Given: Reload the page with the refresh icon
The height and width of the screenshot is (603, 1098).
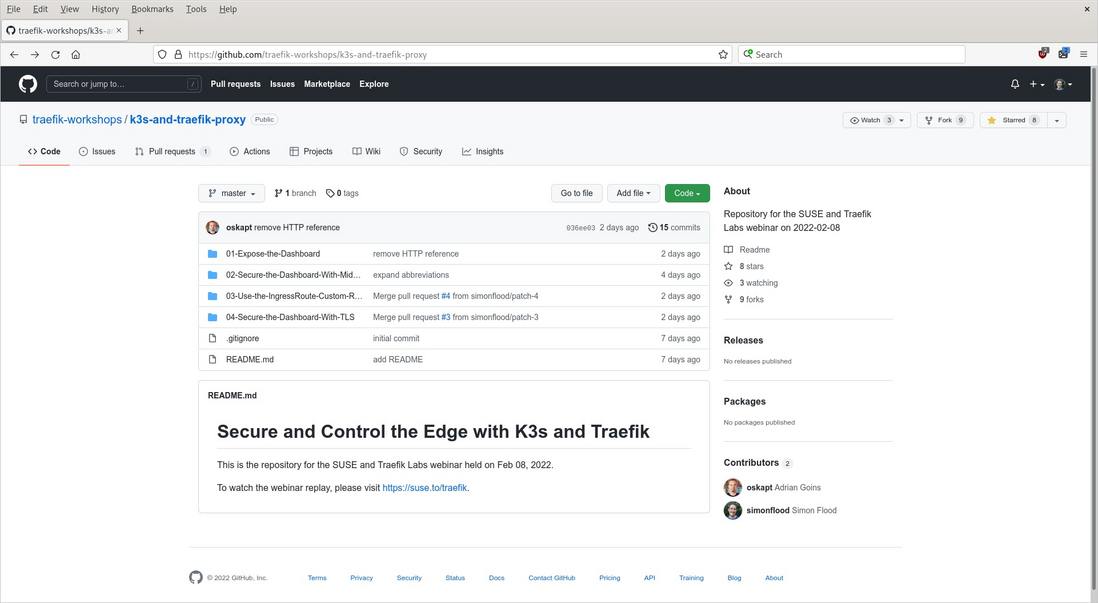Looking at the screenshot, I should [x=55, y=55].
